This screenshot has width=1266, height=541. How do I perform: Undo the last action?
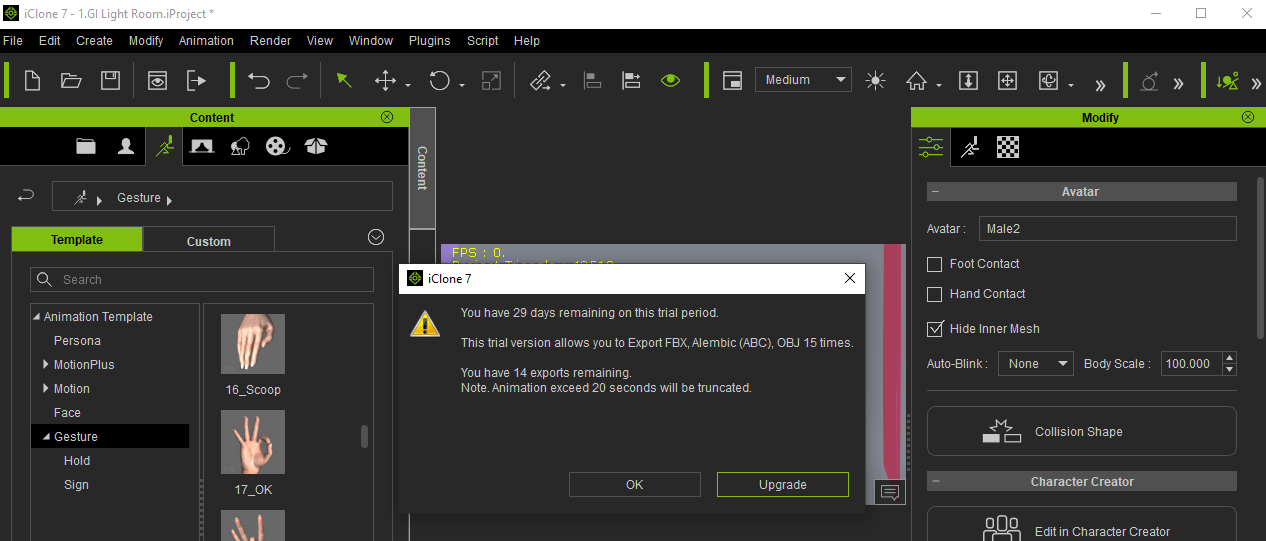[x=259, y=81]
